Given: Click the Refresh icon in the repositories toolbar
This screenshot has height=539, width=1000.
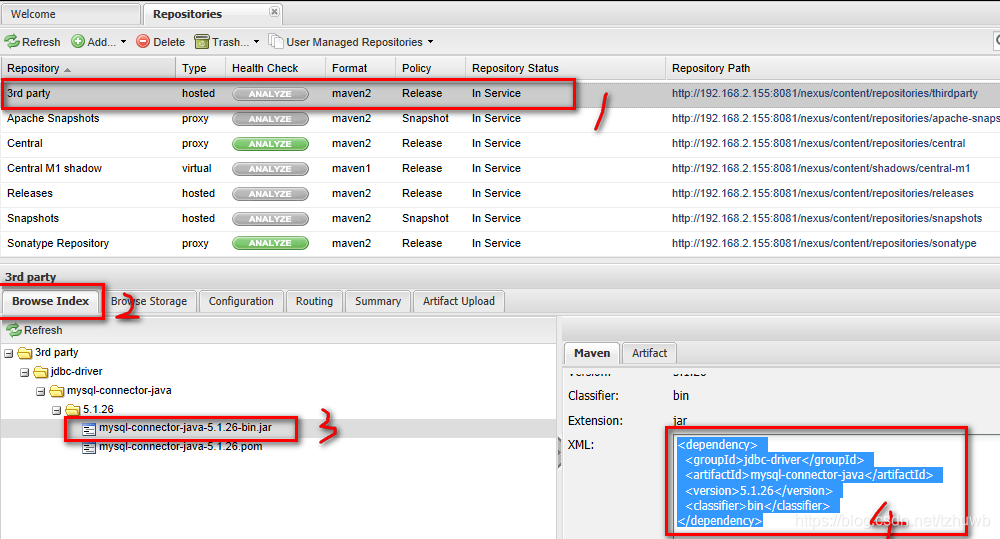Looking at the screenshot, I should coord(12,41).
